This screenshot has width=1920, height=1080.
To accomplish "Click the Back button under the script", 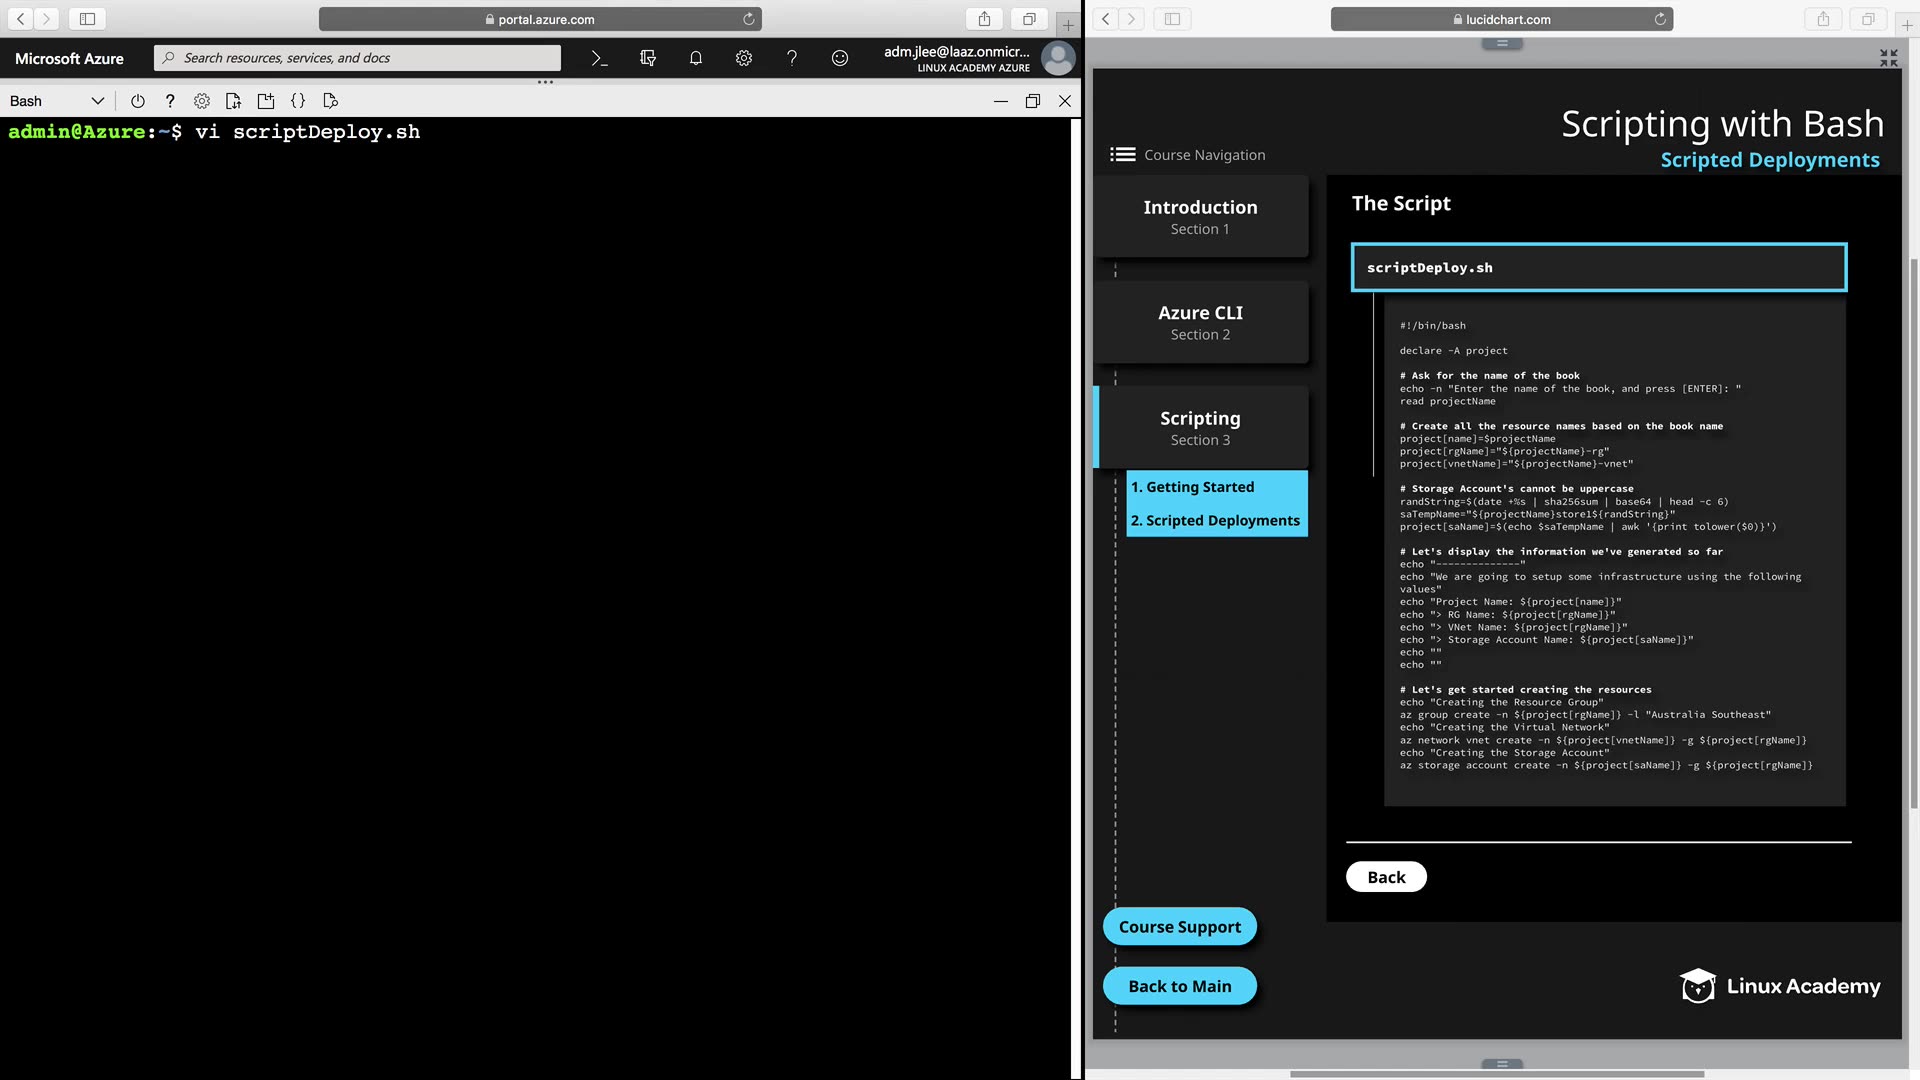I will pyautogui.click(x=1386, y=877).
